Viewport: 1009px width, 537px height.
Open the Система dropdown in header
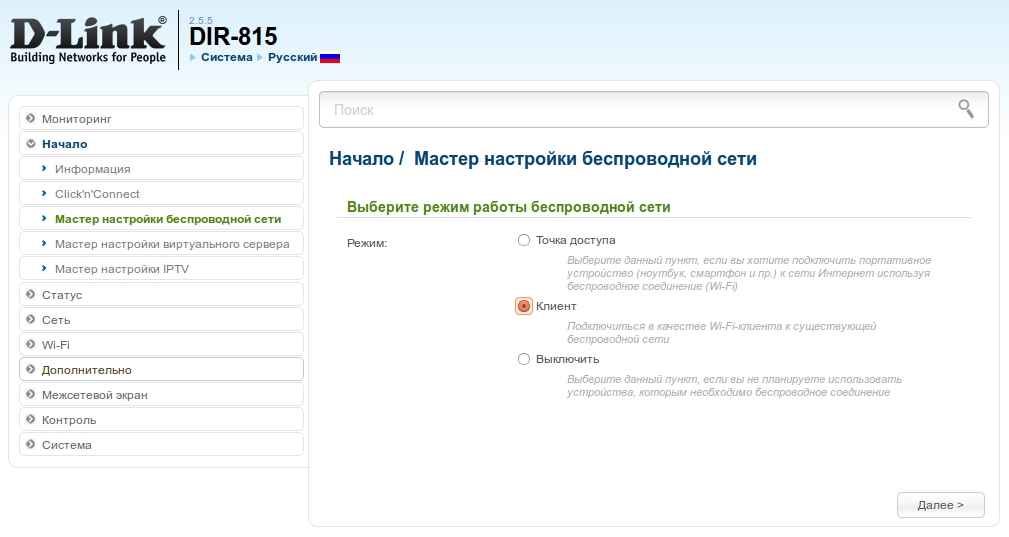tap(226, 58)
